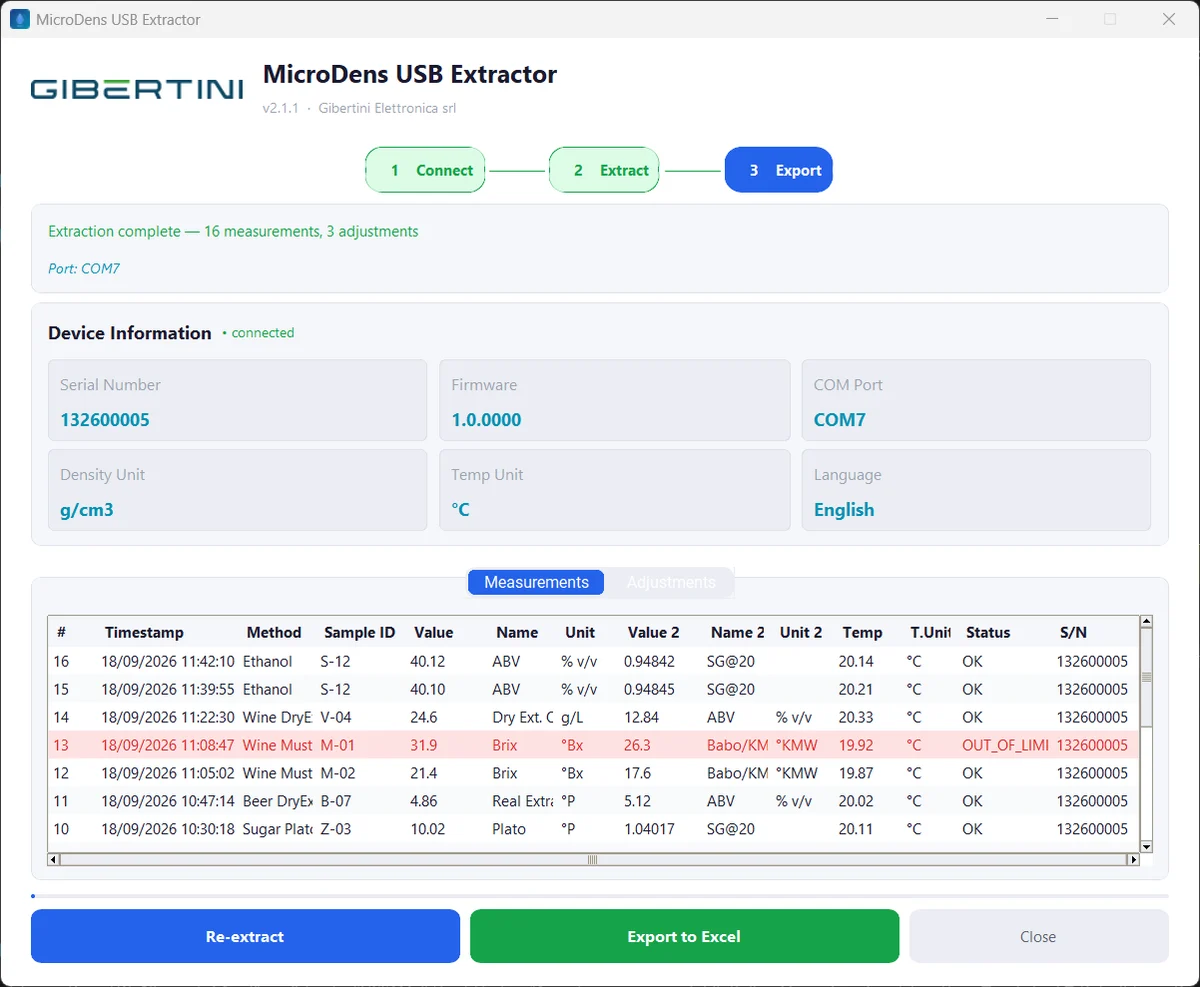Click the Firmware value 1.0.0000

tap(486, 420)
